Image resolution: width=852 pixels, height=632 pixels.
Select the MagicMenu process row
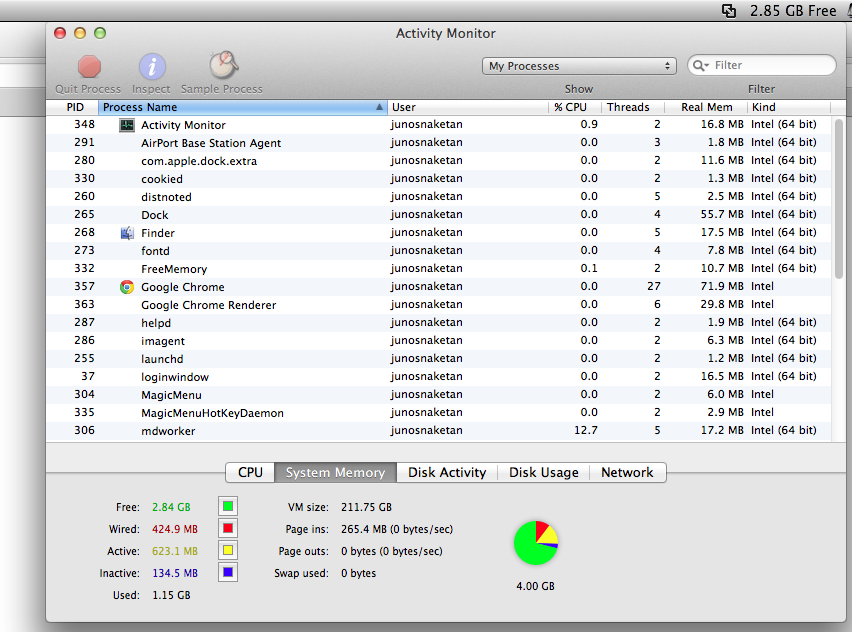pos(438,394)
